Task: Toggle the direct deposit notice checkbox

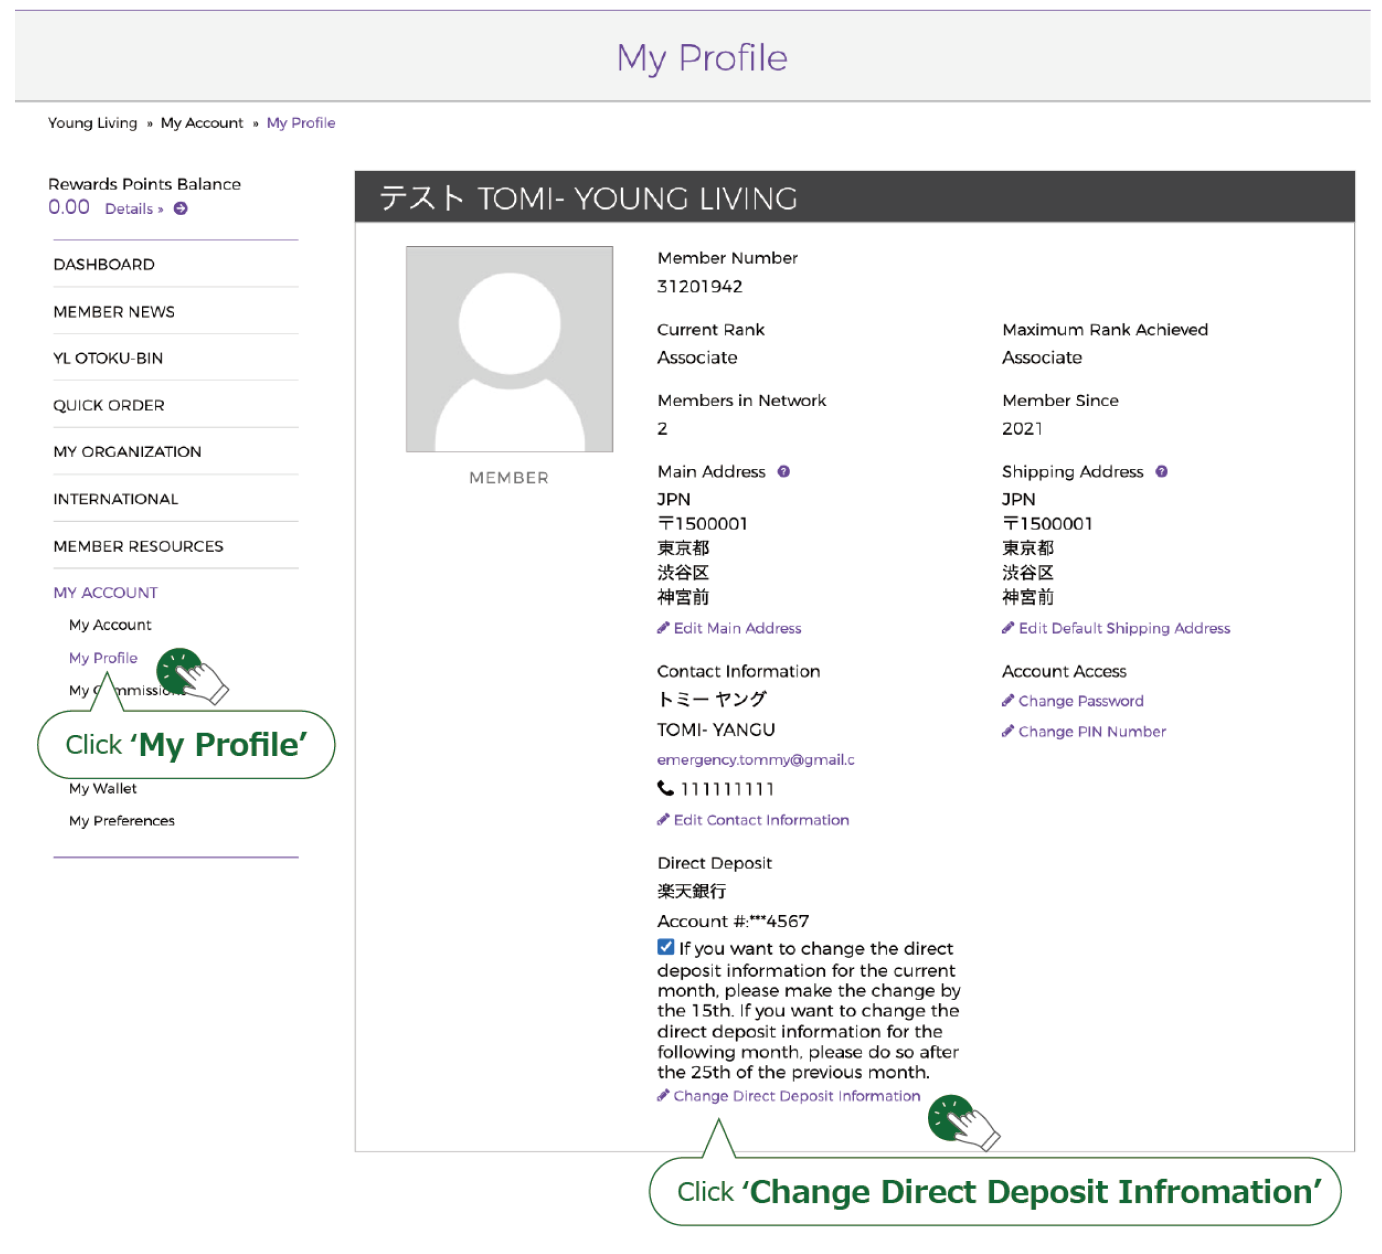Action: tap(666, 947)
